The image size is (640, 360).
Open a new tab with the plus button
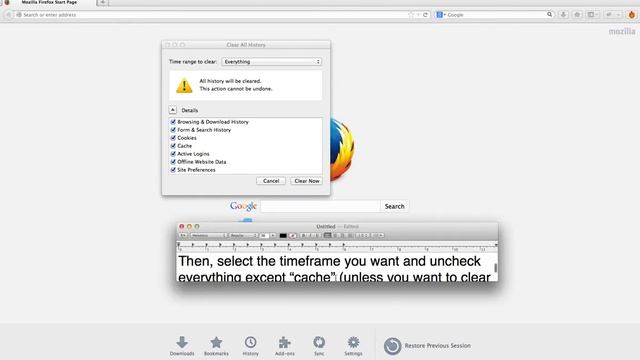pos(102,2)
